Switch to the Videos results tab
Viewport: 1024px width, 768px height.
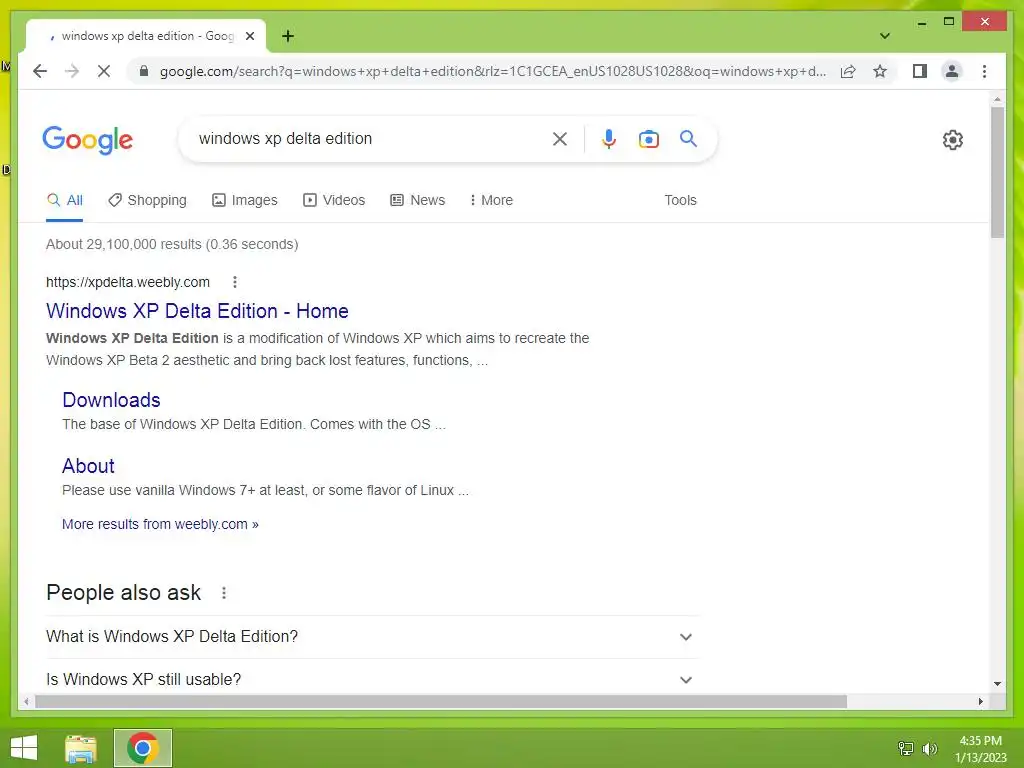[334, 200]
